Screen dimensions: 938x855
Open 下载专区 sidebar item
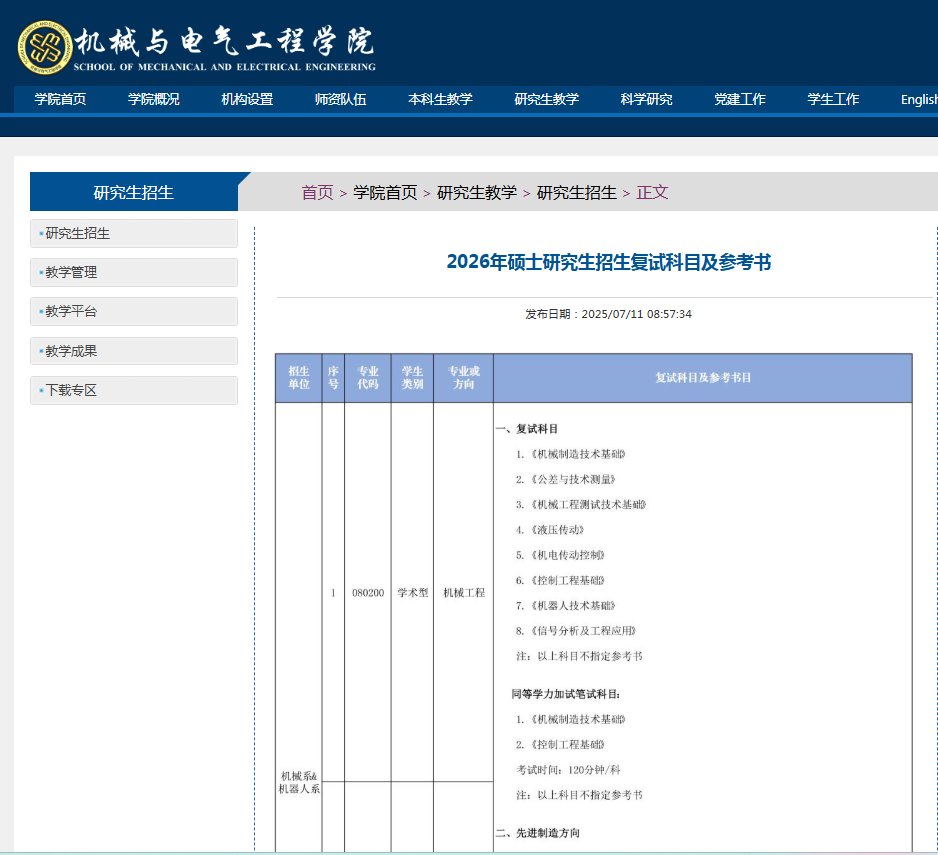tap(71, 390)
